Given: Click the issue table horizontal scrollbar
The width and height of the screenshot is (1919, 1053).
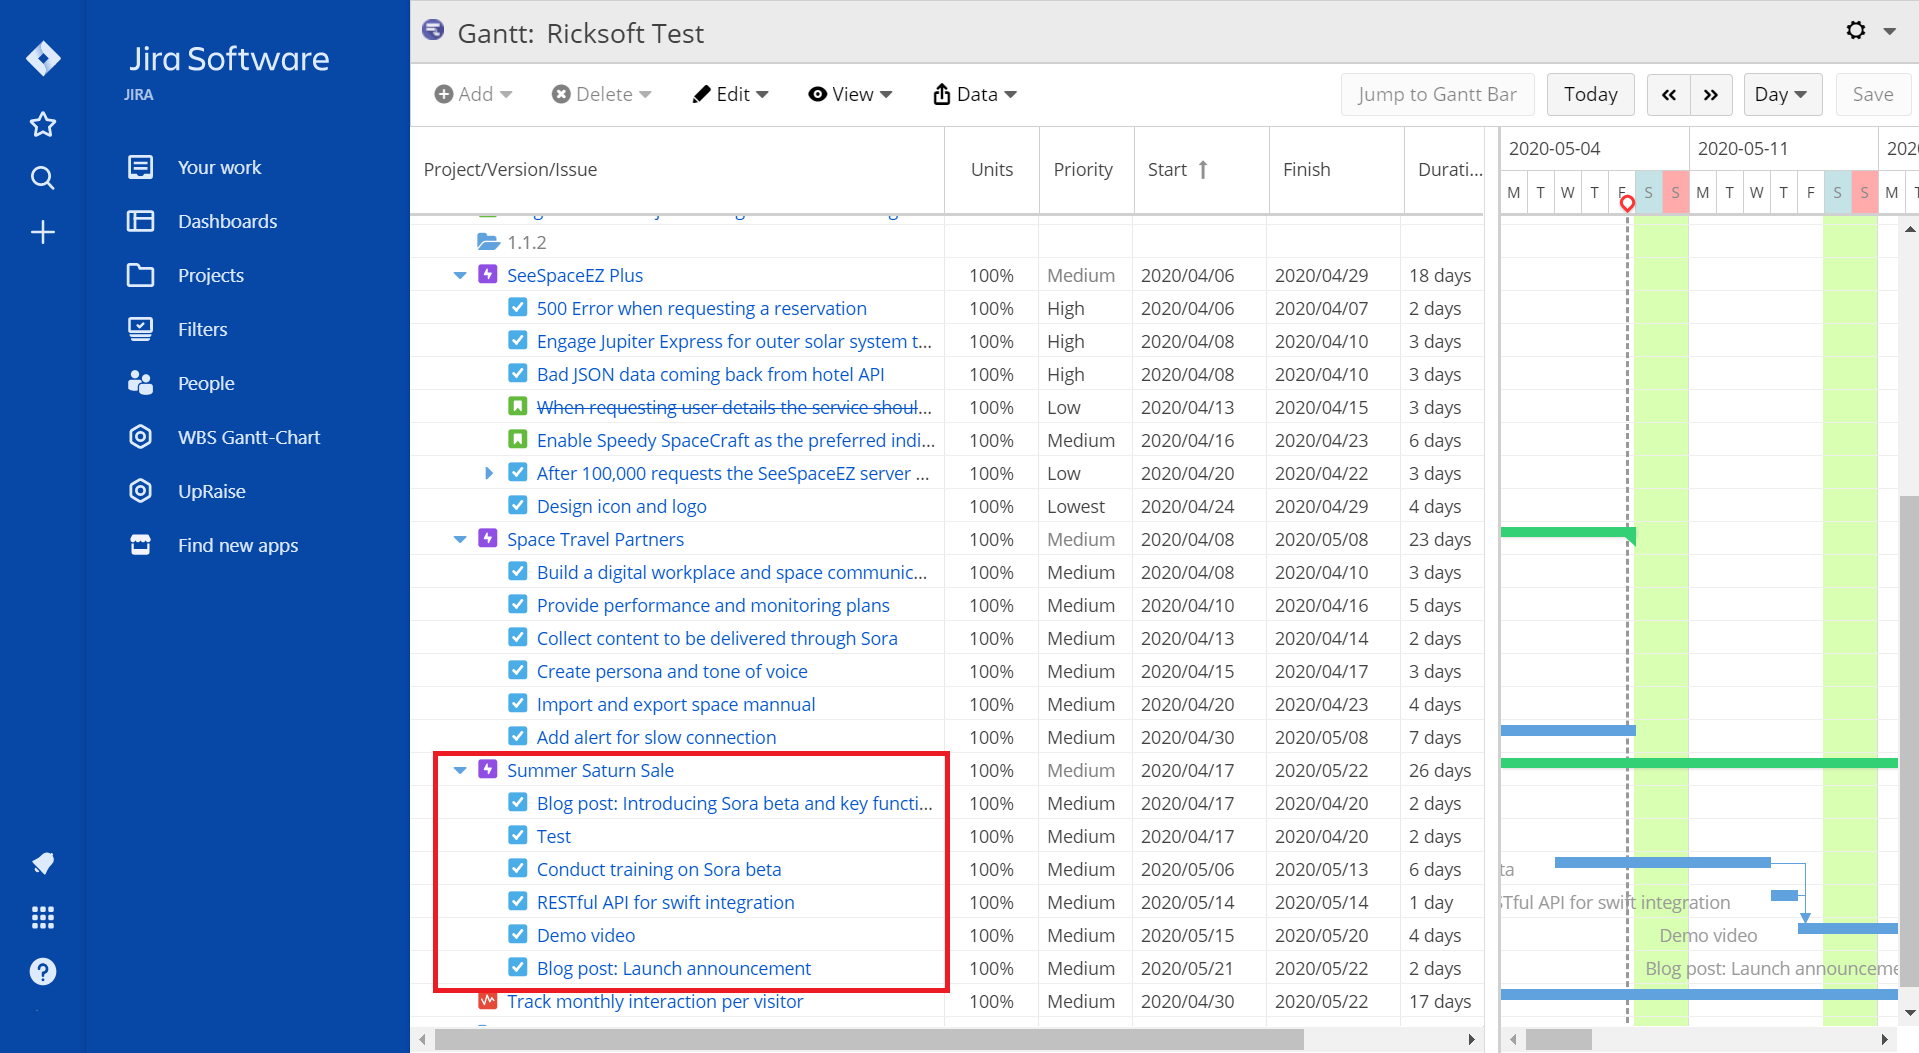Looking at the screenshot, I should click(x=869, y=1039).
